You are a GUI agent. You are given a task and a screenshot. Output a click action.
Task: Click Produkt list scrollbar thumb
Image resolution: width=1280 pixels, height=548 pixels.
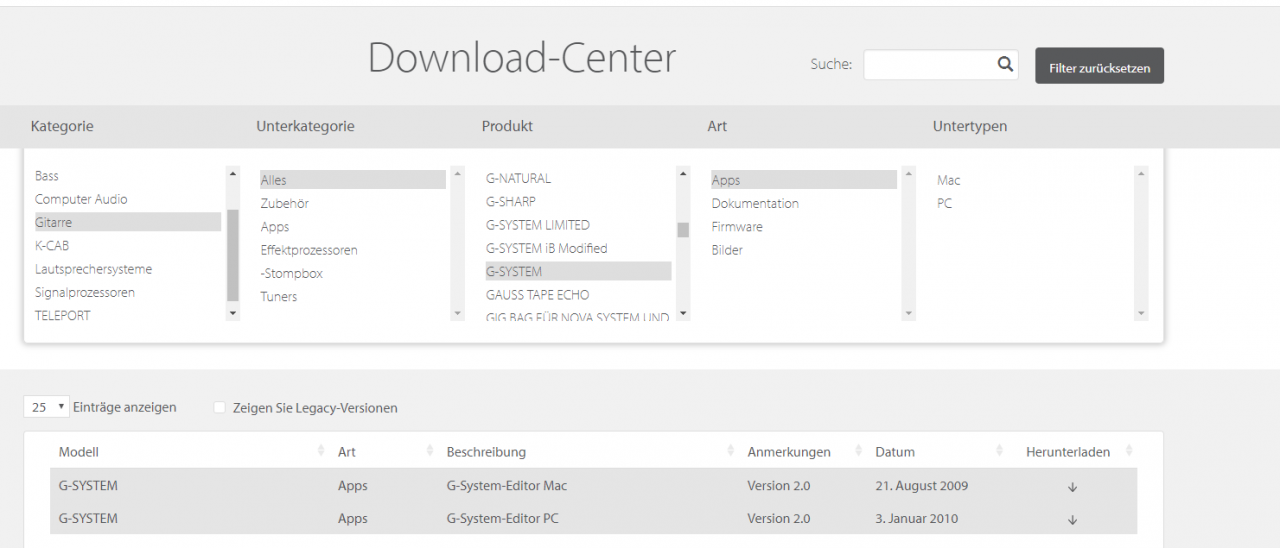point(683,230)
